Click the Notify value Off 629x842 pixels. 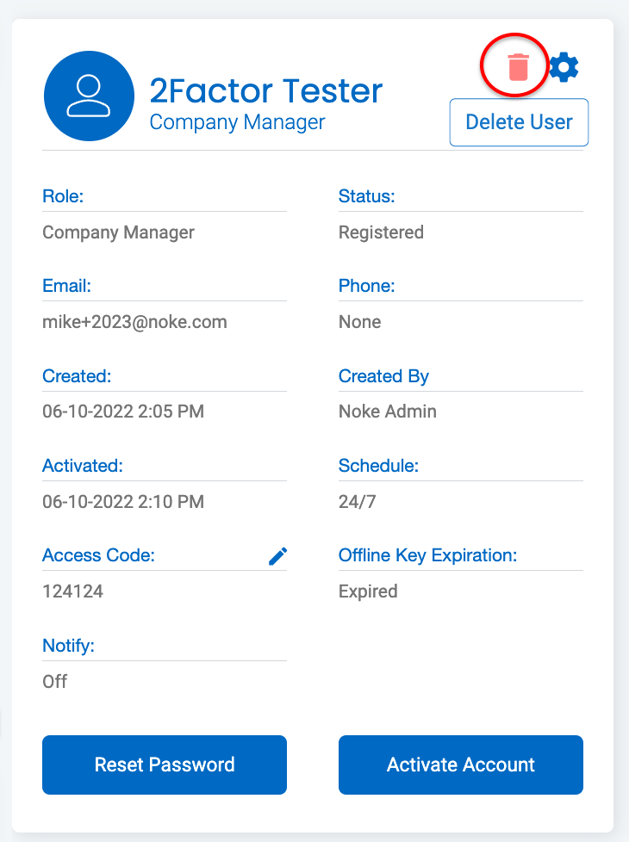tap(55, 681)
